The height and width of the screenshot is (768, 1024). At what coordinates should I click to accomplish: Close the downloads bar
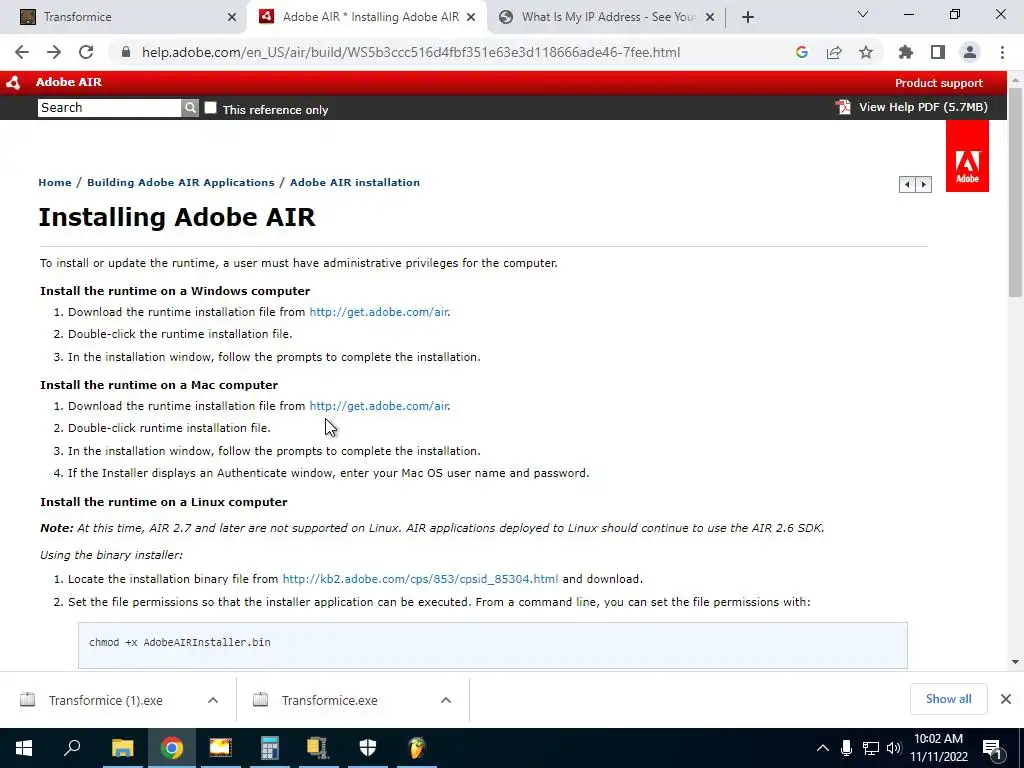pyautogui.click(x=1006, y=699)
